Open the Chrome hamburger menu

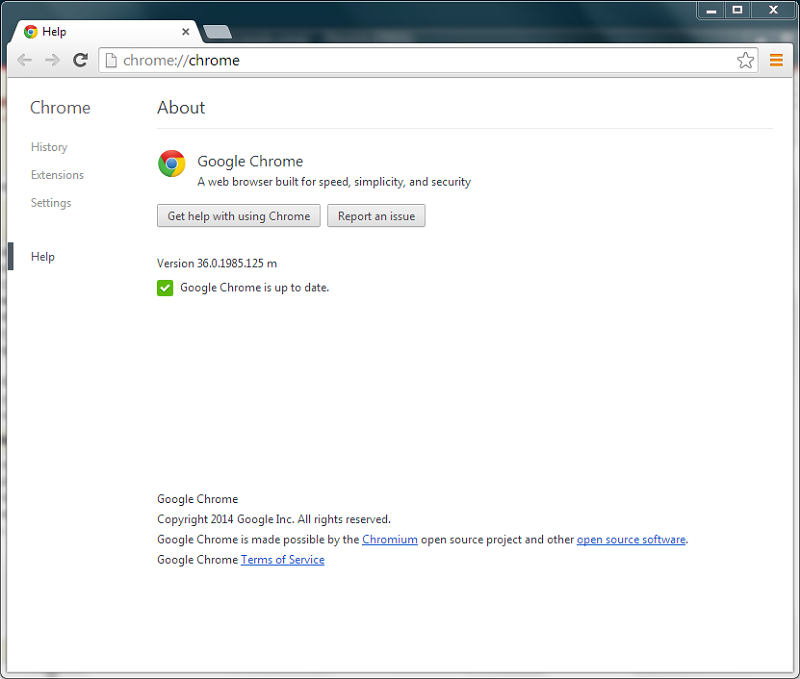[776, 60]
